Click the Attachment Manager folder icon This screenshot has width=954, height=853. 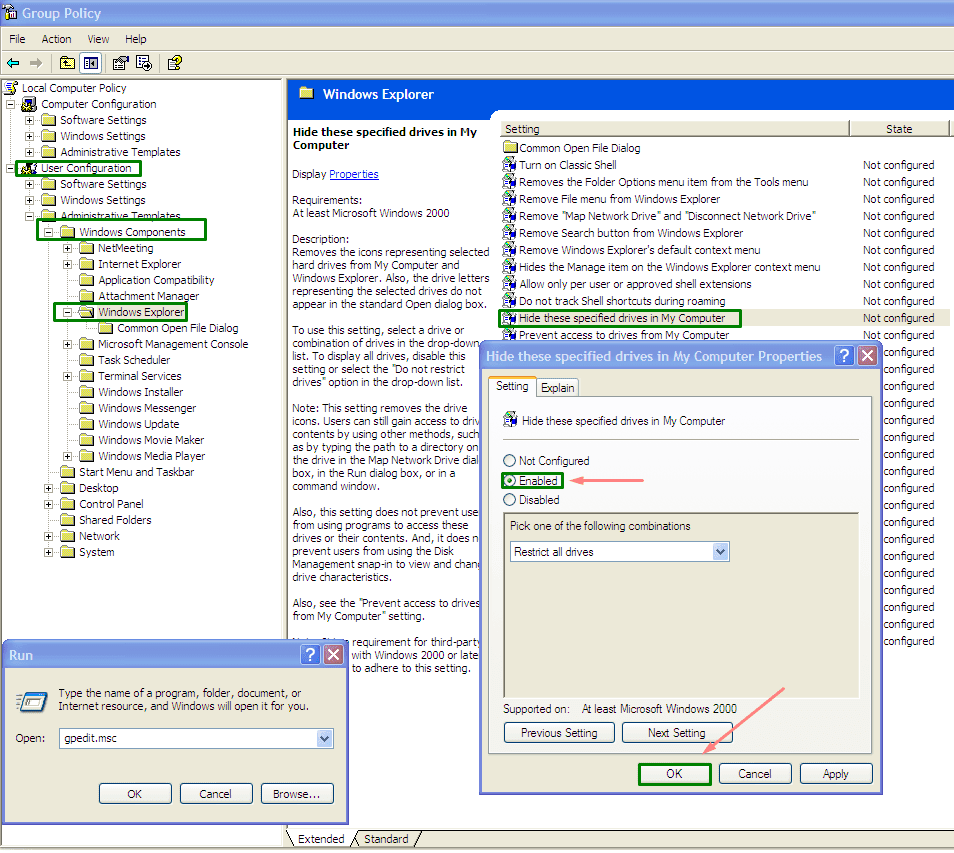click(x=87, y=296)
